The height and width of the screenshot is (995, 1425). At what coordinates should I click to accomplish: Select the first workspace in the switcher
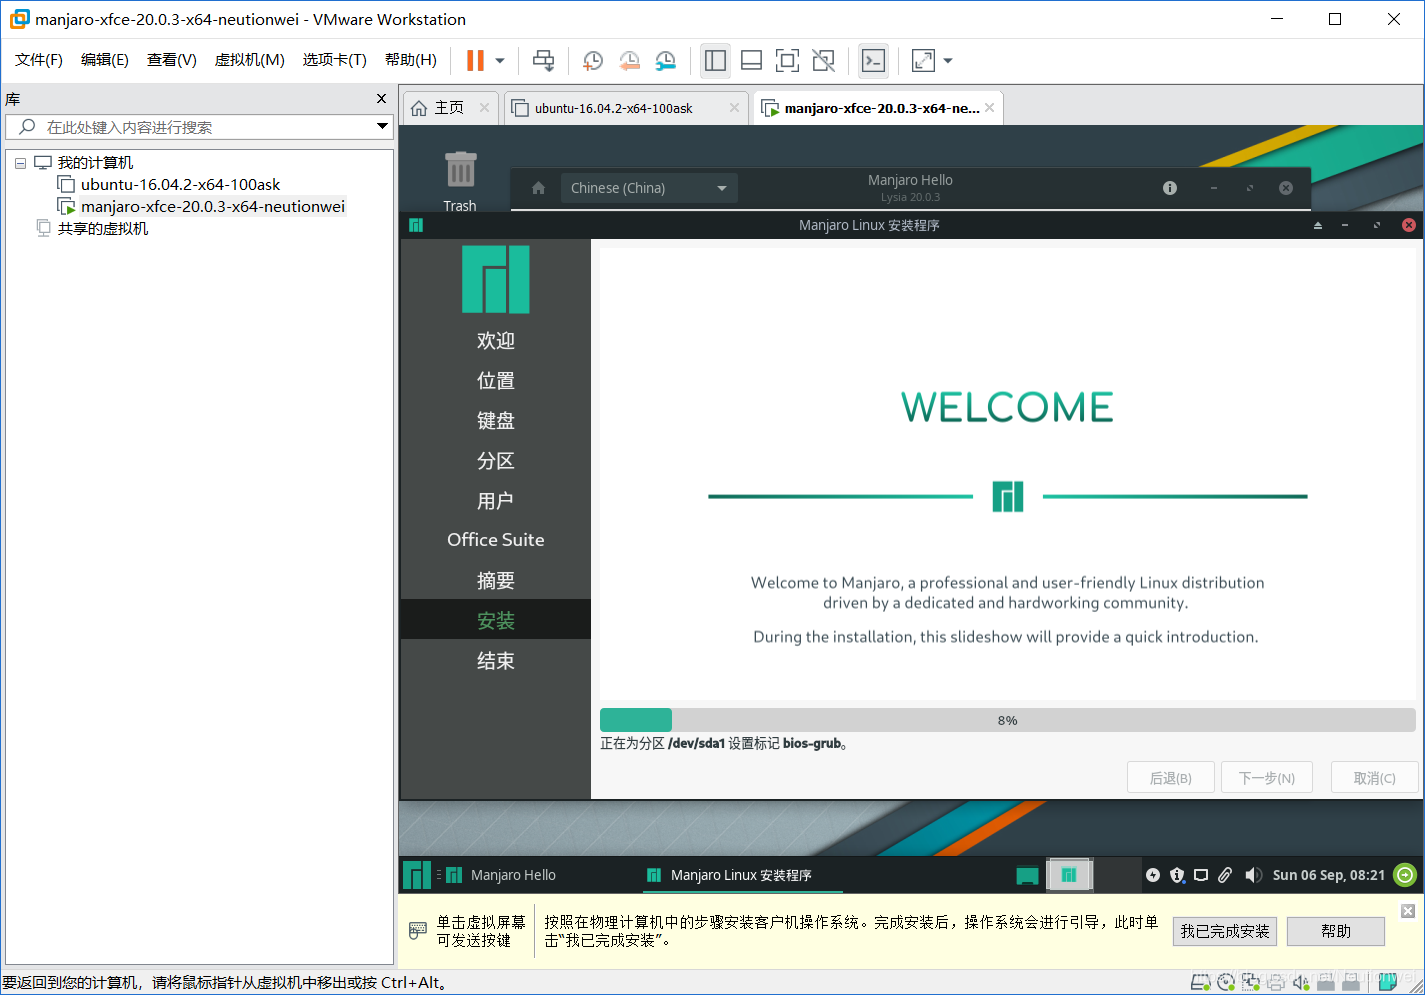coord(1069,875)
